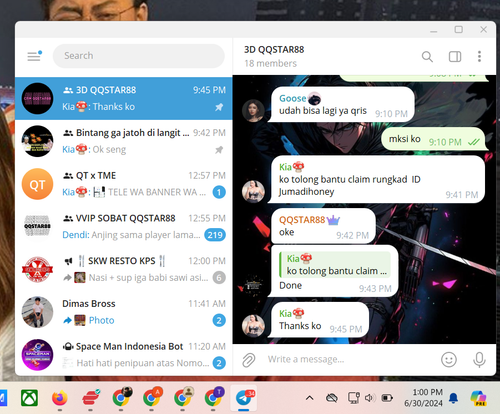Click sender name Goose in chat
500x414 pixels.
click(292, 98)
